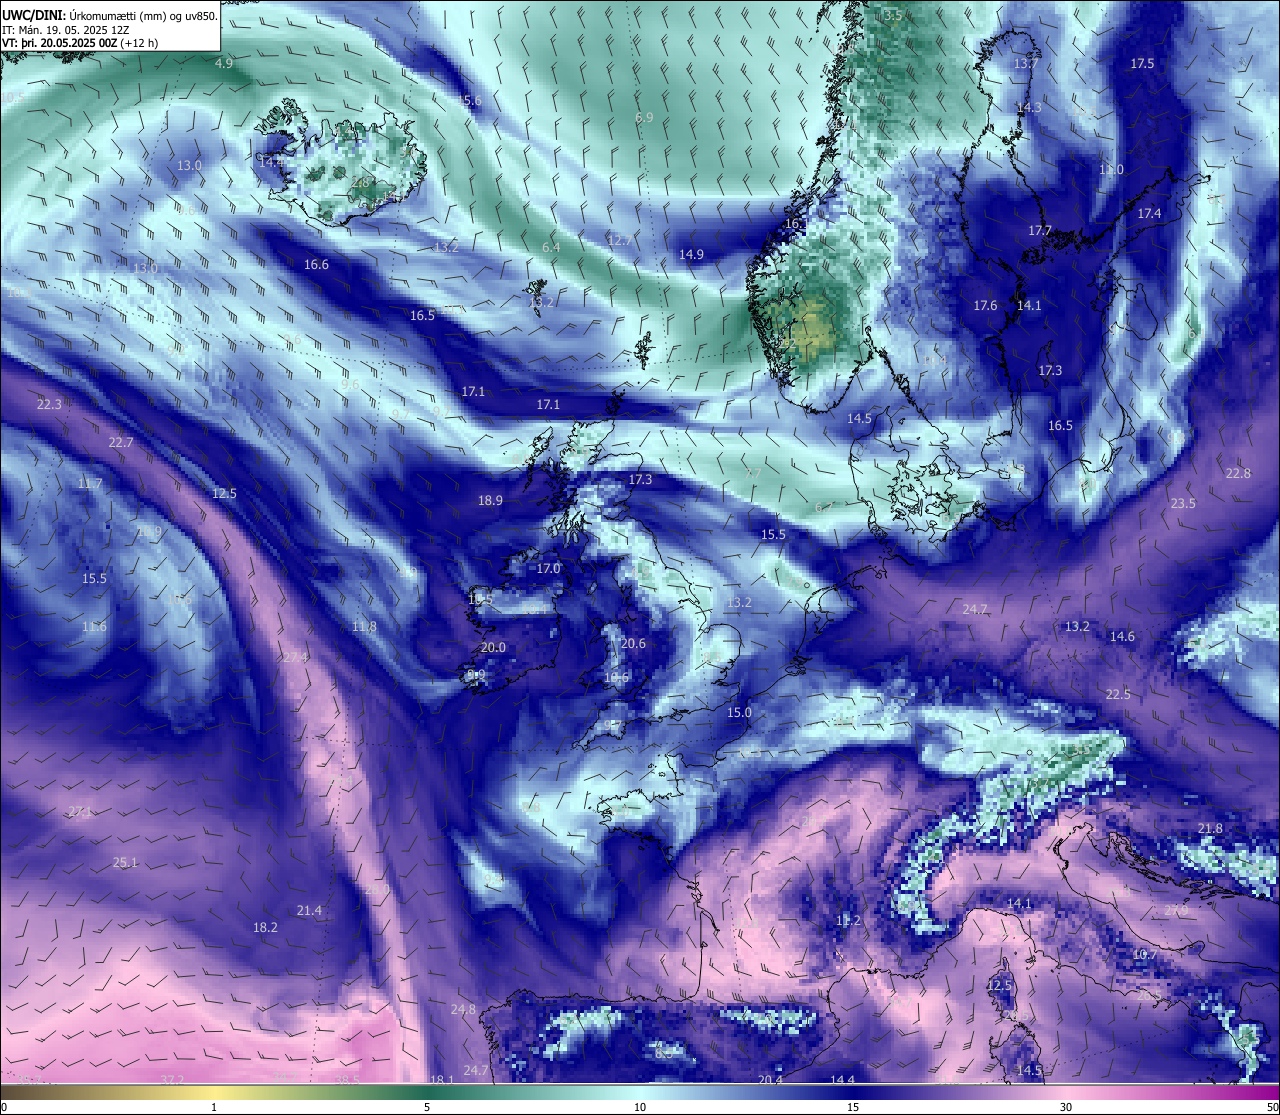Select the 30 mm tick on color scale
Viewport: 1280px width, 1115px height.
[x=1066, y=1107]
